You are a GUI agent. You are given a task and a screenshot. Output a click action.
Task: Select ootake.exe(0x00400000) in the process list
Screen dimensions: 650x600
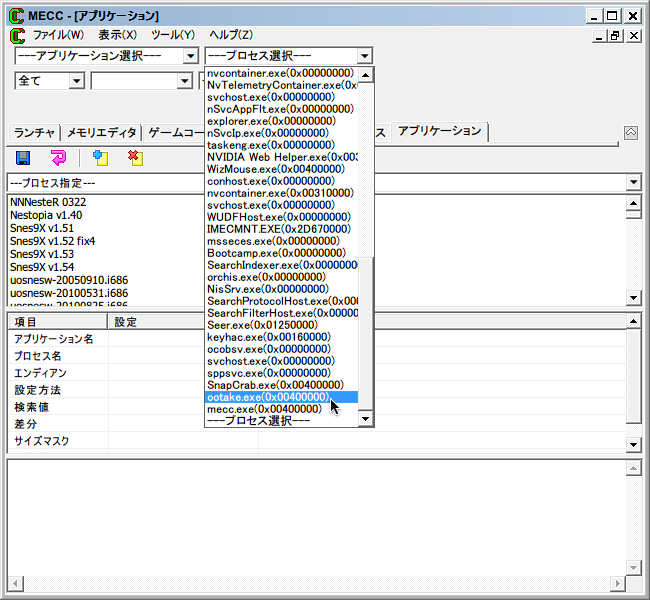[x=281, y=397]
